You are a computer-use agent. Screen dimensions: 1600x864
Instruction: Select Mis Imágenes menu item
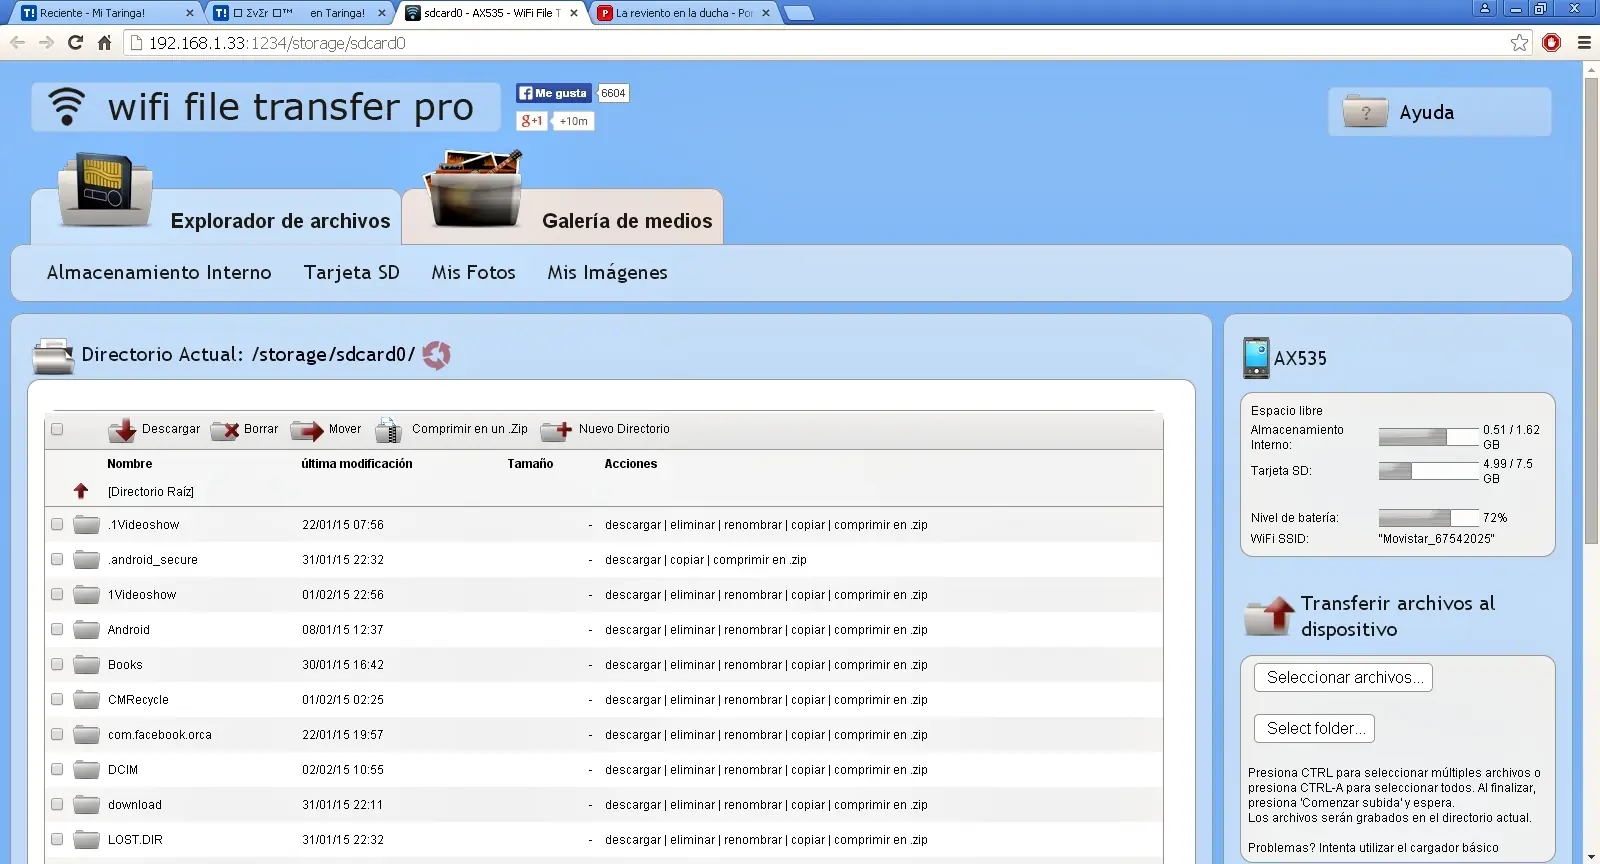coord(607,272)
